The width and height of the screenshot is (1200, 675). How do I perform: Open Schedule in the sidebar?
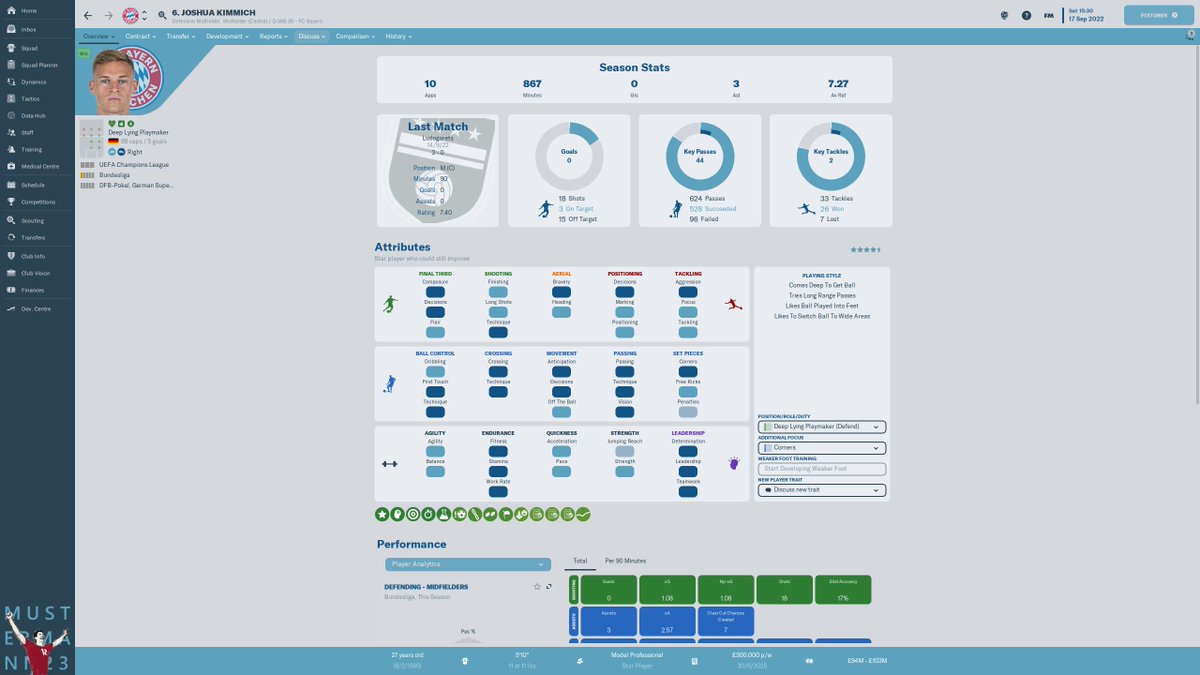click(36, 185)
